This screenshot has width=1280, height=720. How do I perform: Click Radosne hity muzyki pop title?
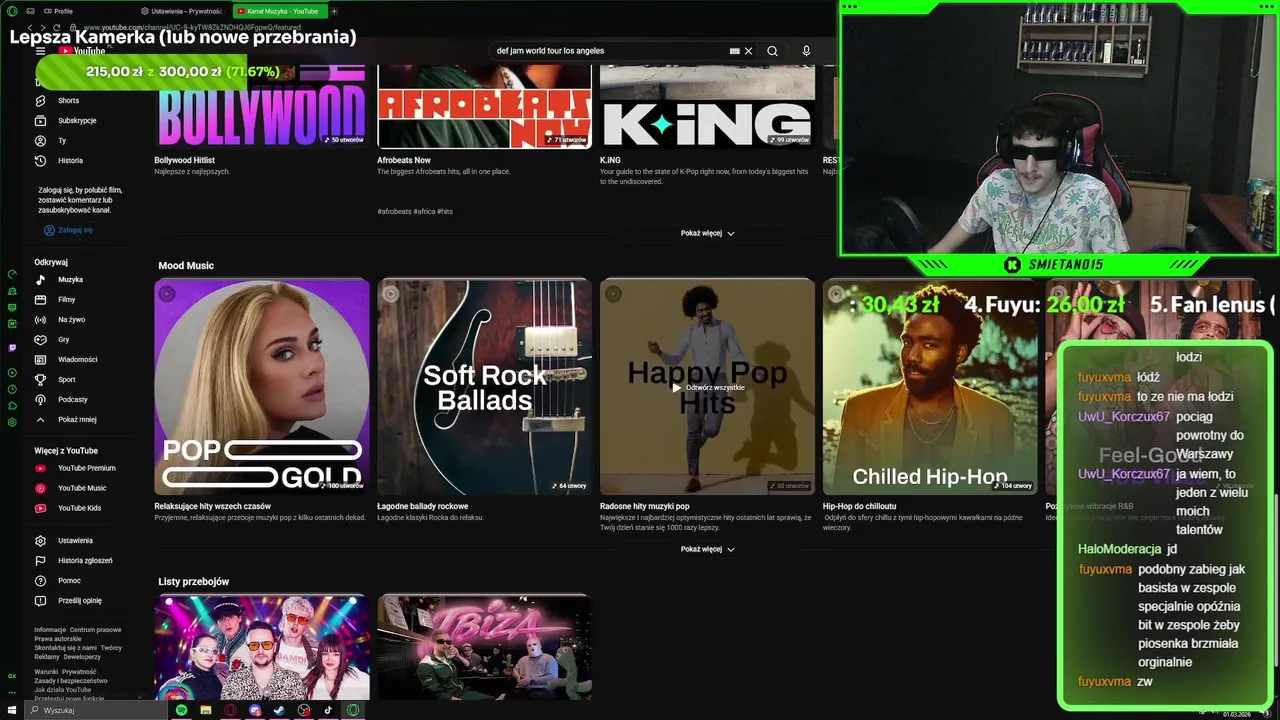(645, 506)
